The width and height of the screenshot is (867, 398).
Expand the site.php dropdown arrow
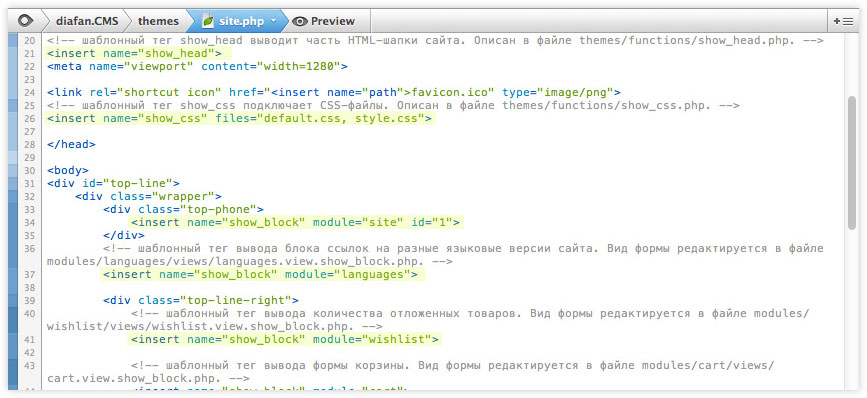[x=273, y=22]
